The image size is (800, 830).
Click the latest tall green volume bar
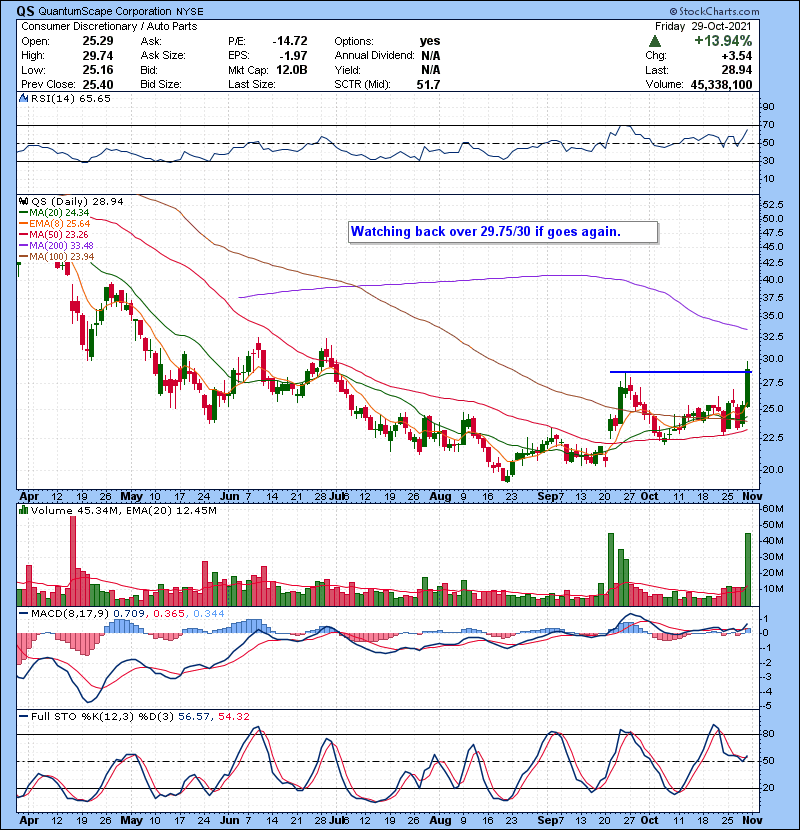pyautogui.click(x=748, y=570)
